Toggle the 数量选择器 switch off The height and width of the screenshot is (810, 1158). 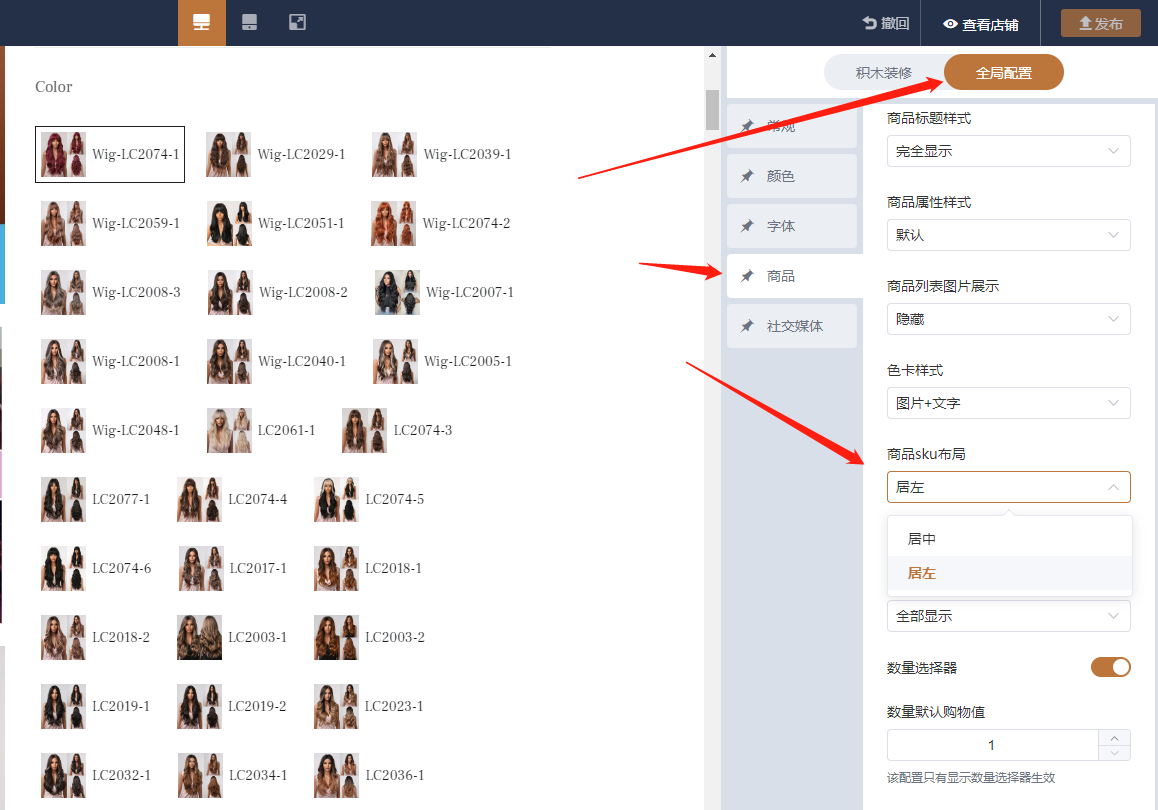tap(1110, 667)
